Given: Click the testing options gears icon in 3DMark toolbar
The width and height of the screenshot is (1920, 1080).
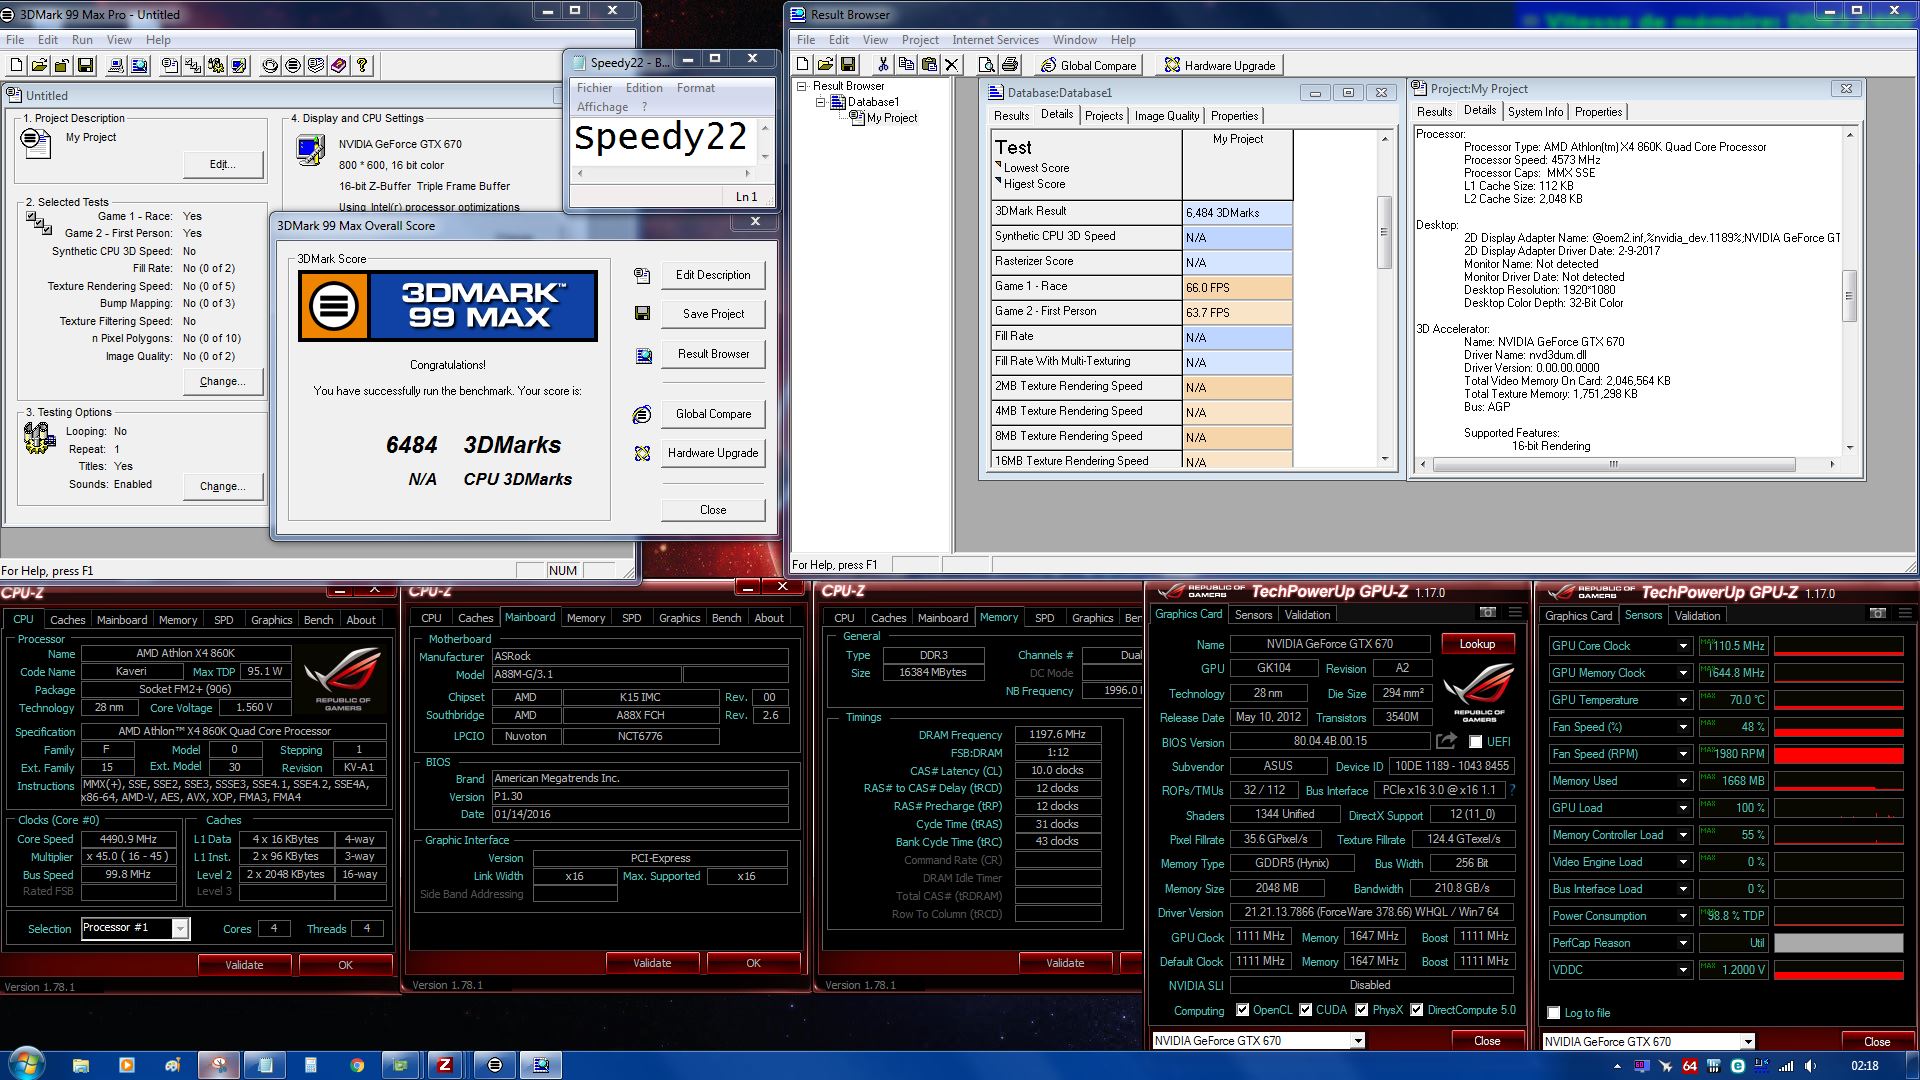Looking at the screenshot, I should 216,66.
